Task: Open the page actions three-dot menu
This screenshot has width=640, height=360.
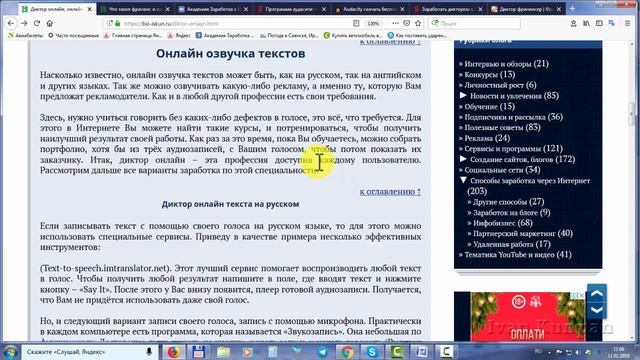Action: click(x=395, y=23)
